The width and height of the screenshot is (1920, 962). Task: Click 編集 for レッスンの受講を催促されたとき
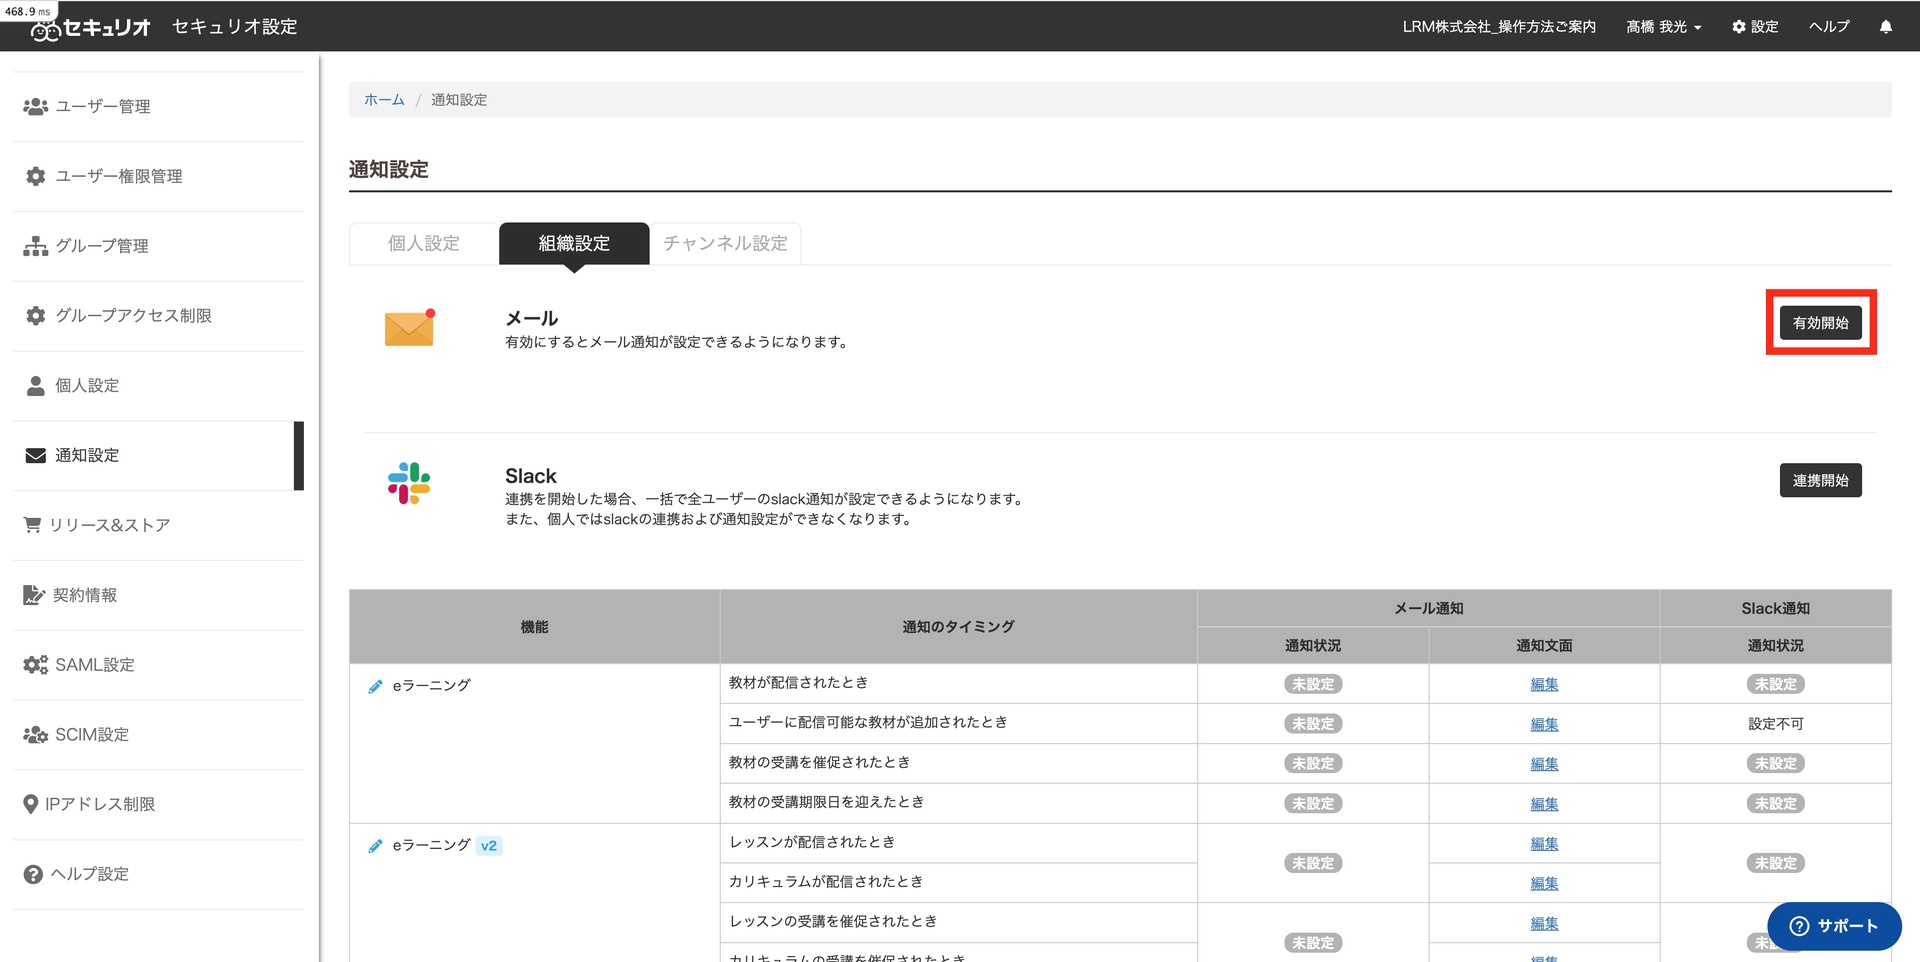[1544, 924]
